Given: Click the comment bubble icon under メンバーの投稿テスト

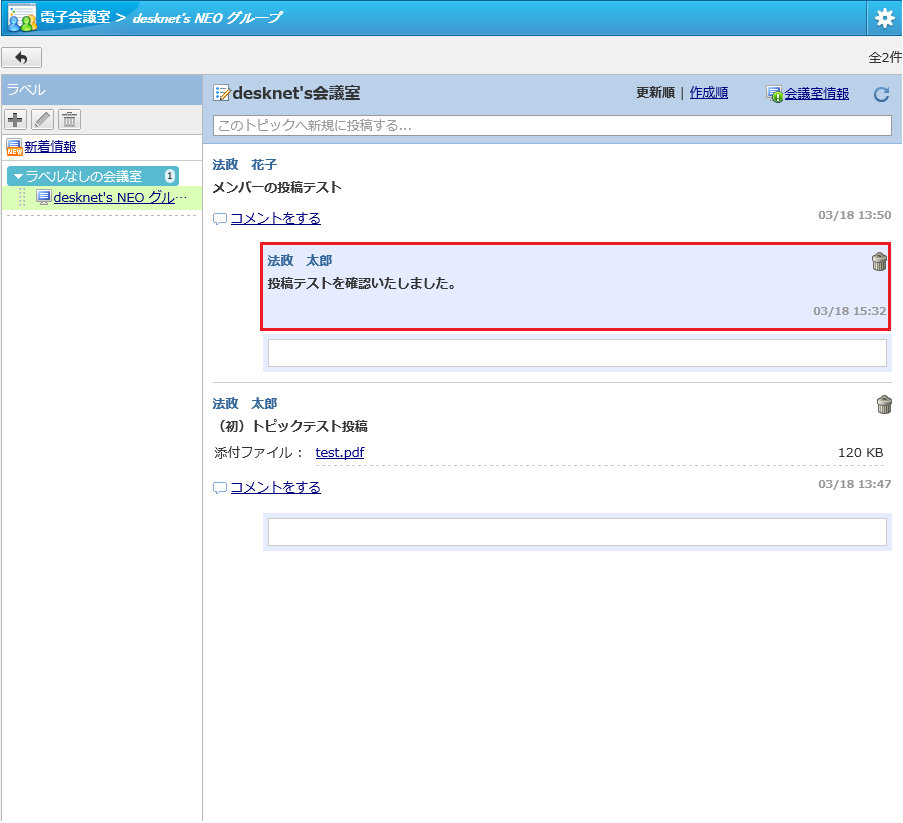Looking at the screenshot, I should click(x=219, y=219).
